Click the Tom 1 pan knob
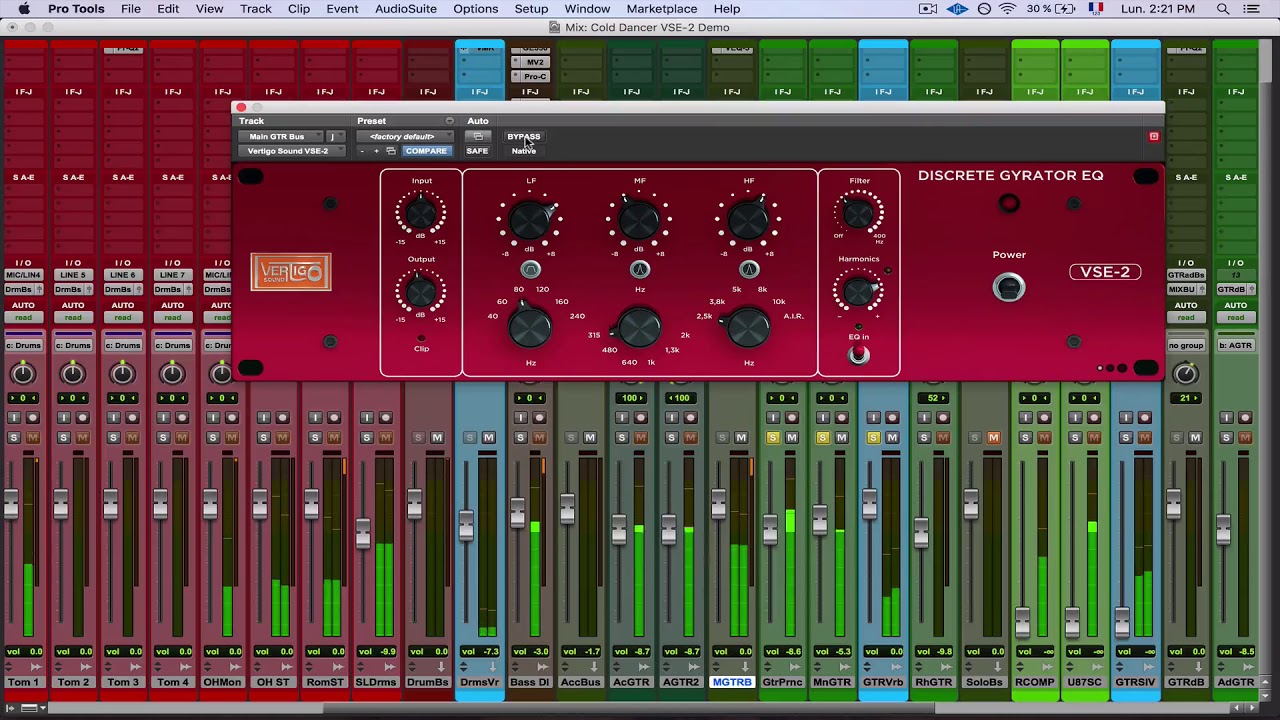 (22, 374)
